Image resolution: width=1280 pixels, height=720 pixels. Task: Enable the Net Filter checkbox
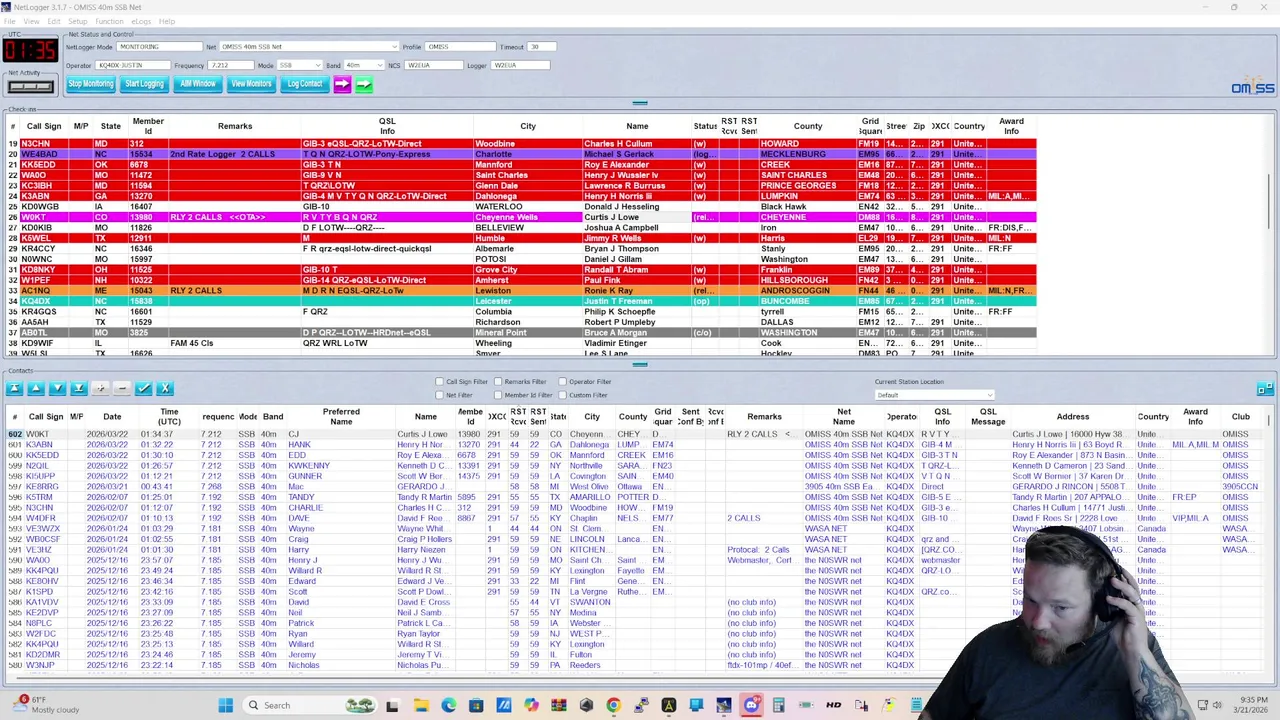click(439, 395)
